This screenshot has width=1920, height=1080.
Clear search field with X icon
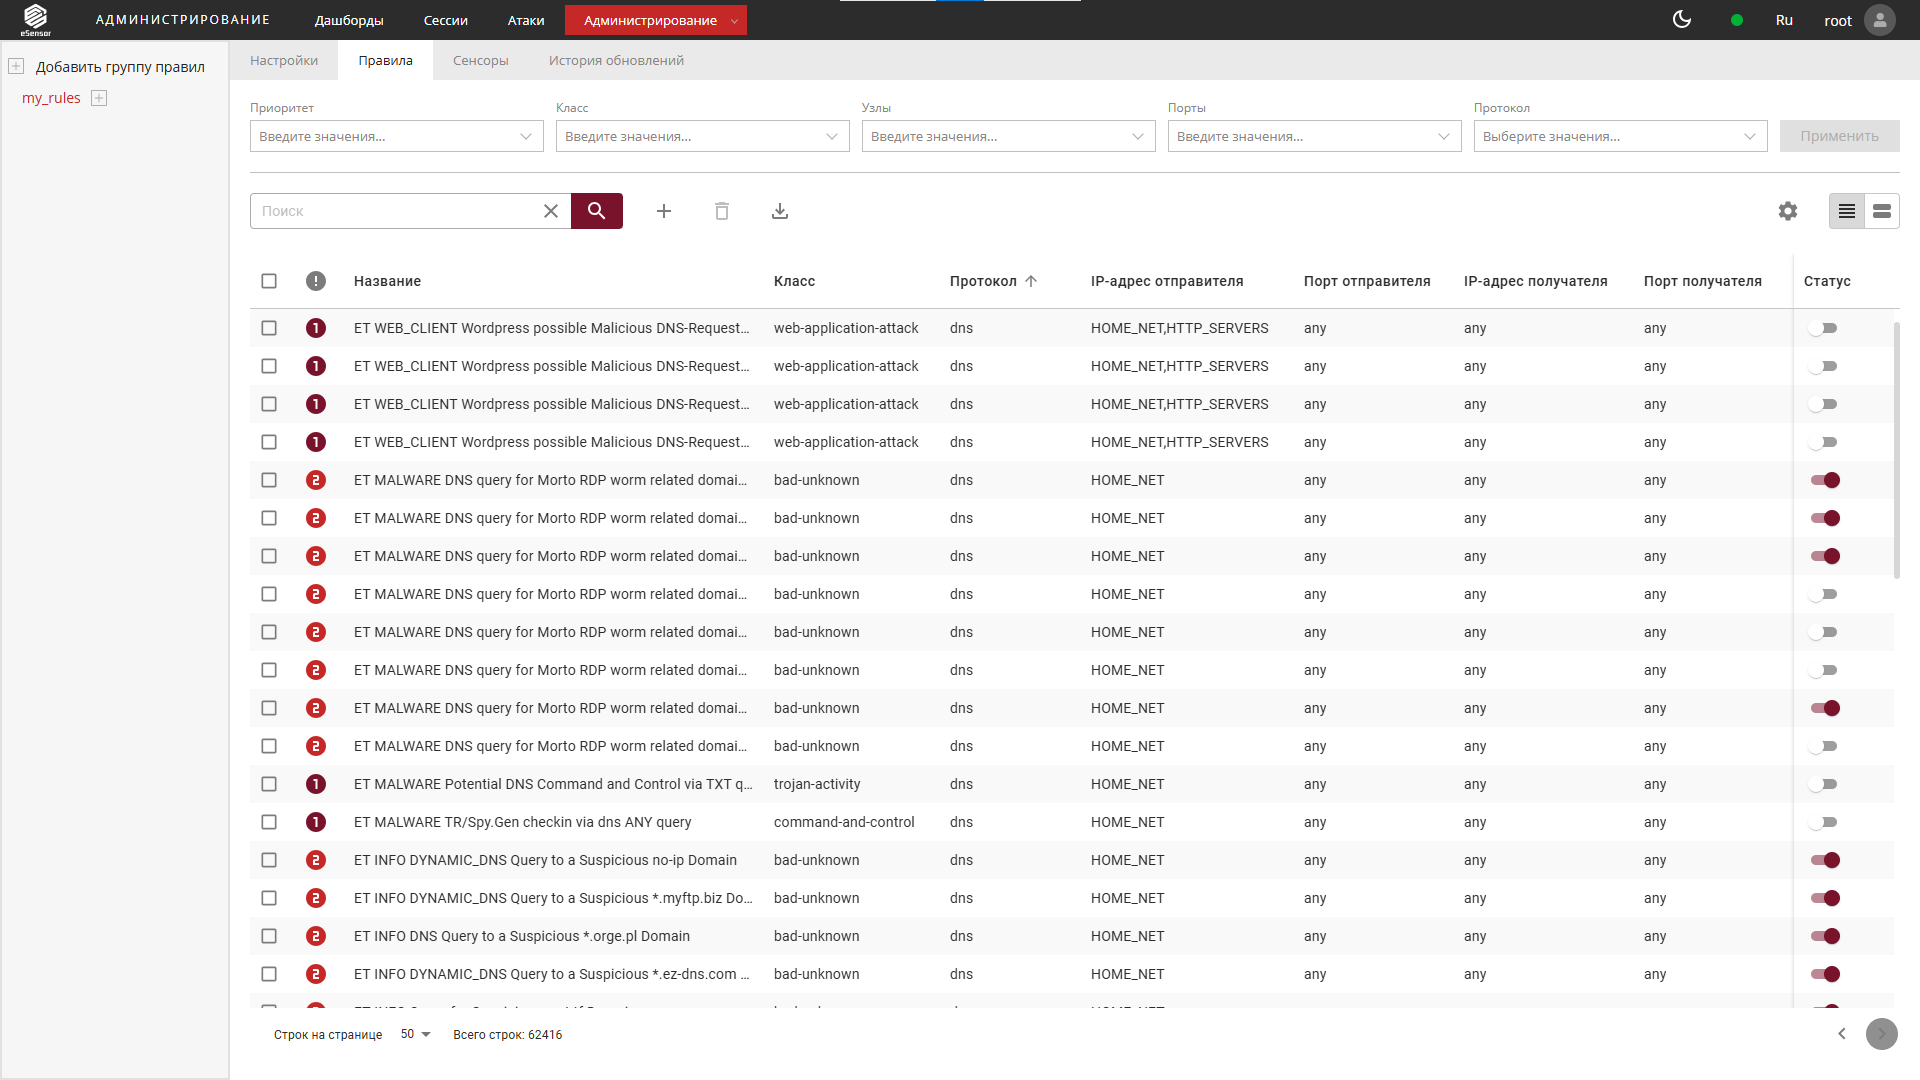pyautogui.click(x=551, y=211)
